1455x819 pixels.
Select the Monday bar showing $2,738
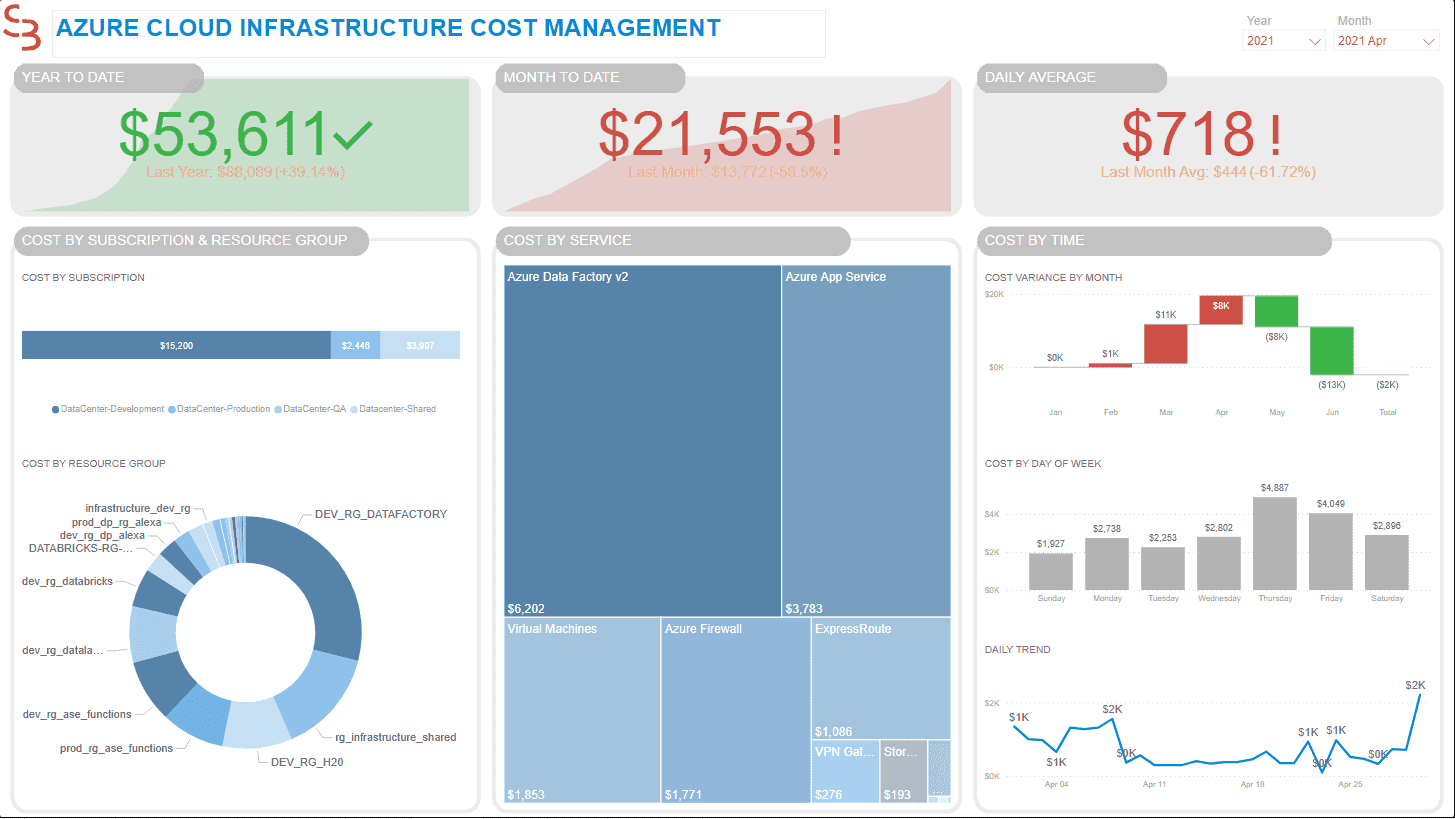click(x=1106, y=564)
